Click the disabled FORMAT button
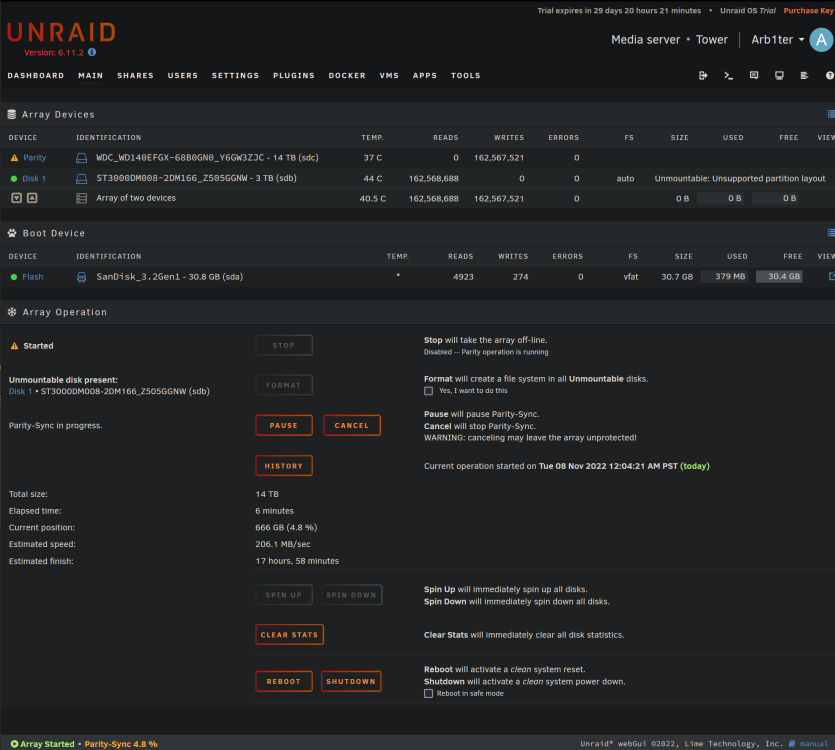The image size is (835, 750). coord(284,385)
